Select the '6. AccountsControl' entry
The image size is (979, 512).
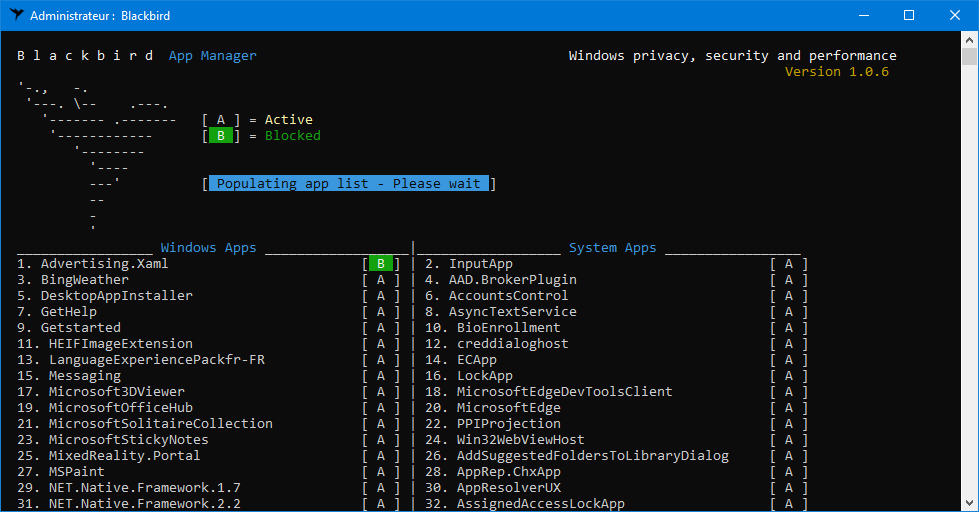point(497,296)
